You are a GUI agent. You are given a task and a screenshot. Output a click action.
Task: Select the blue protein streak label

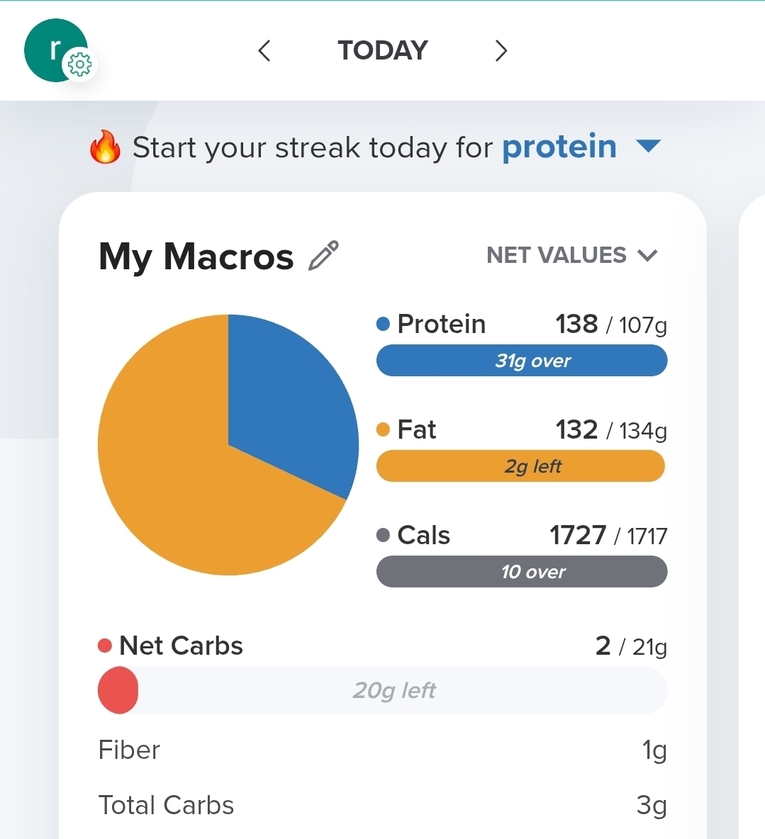click(560, 147)
